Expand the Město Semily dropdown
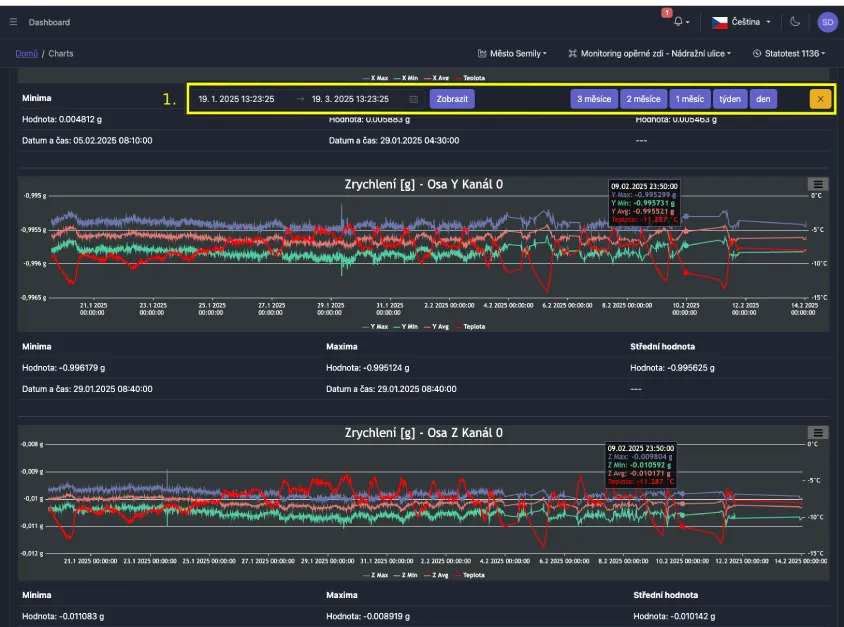The image size is (844, 627). click(512, 53)
